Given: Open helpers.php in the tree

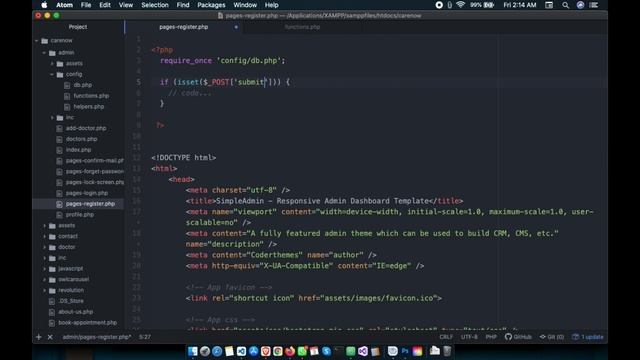Looking at the screenshot, I should (x=89, y=107).
